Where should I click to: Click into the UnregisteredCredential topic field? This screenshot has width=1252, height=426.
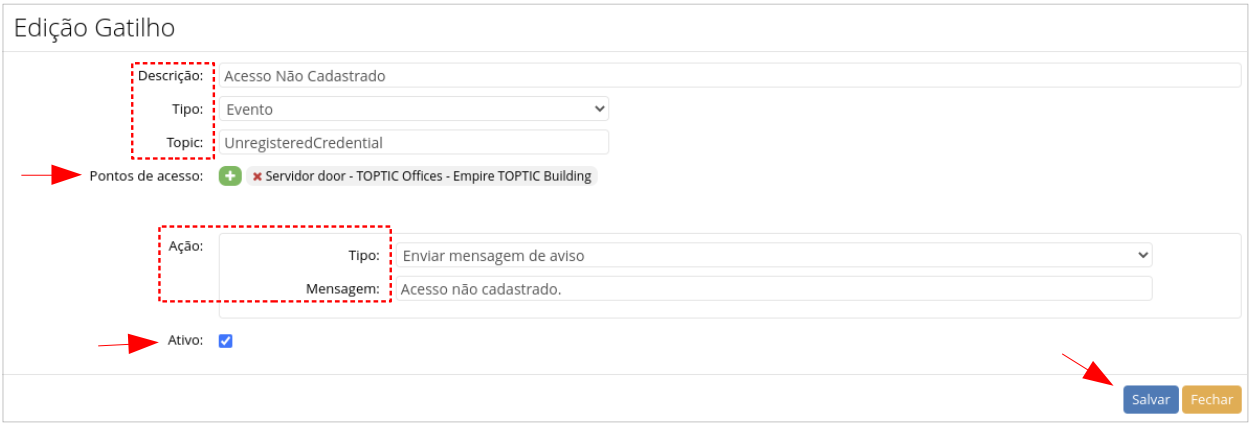tap(414, 143)
